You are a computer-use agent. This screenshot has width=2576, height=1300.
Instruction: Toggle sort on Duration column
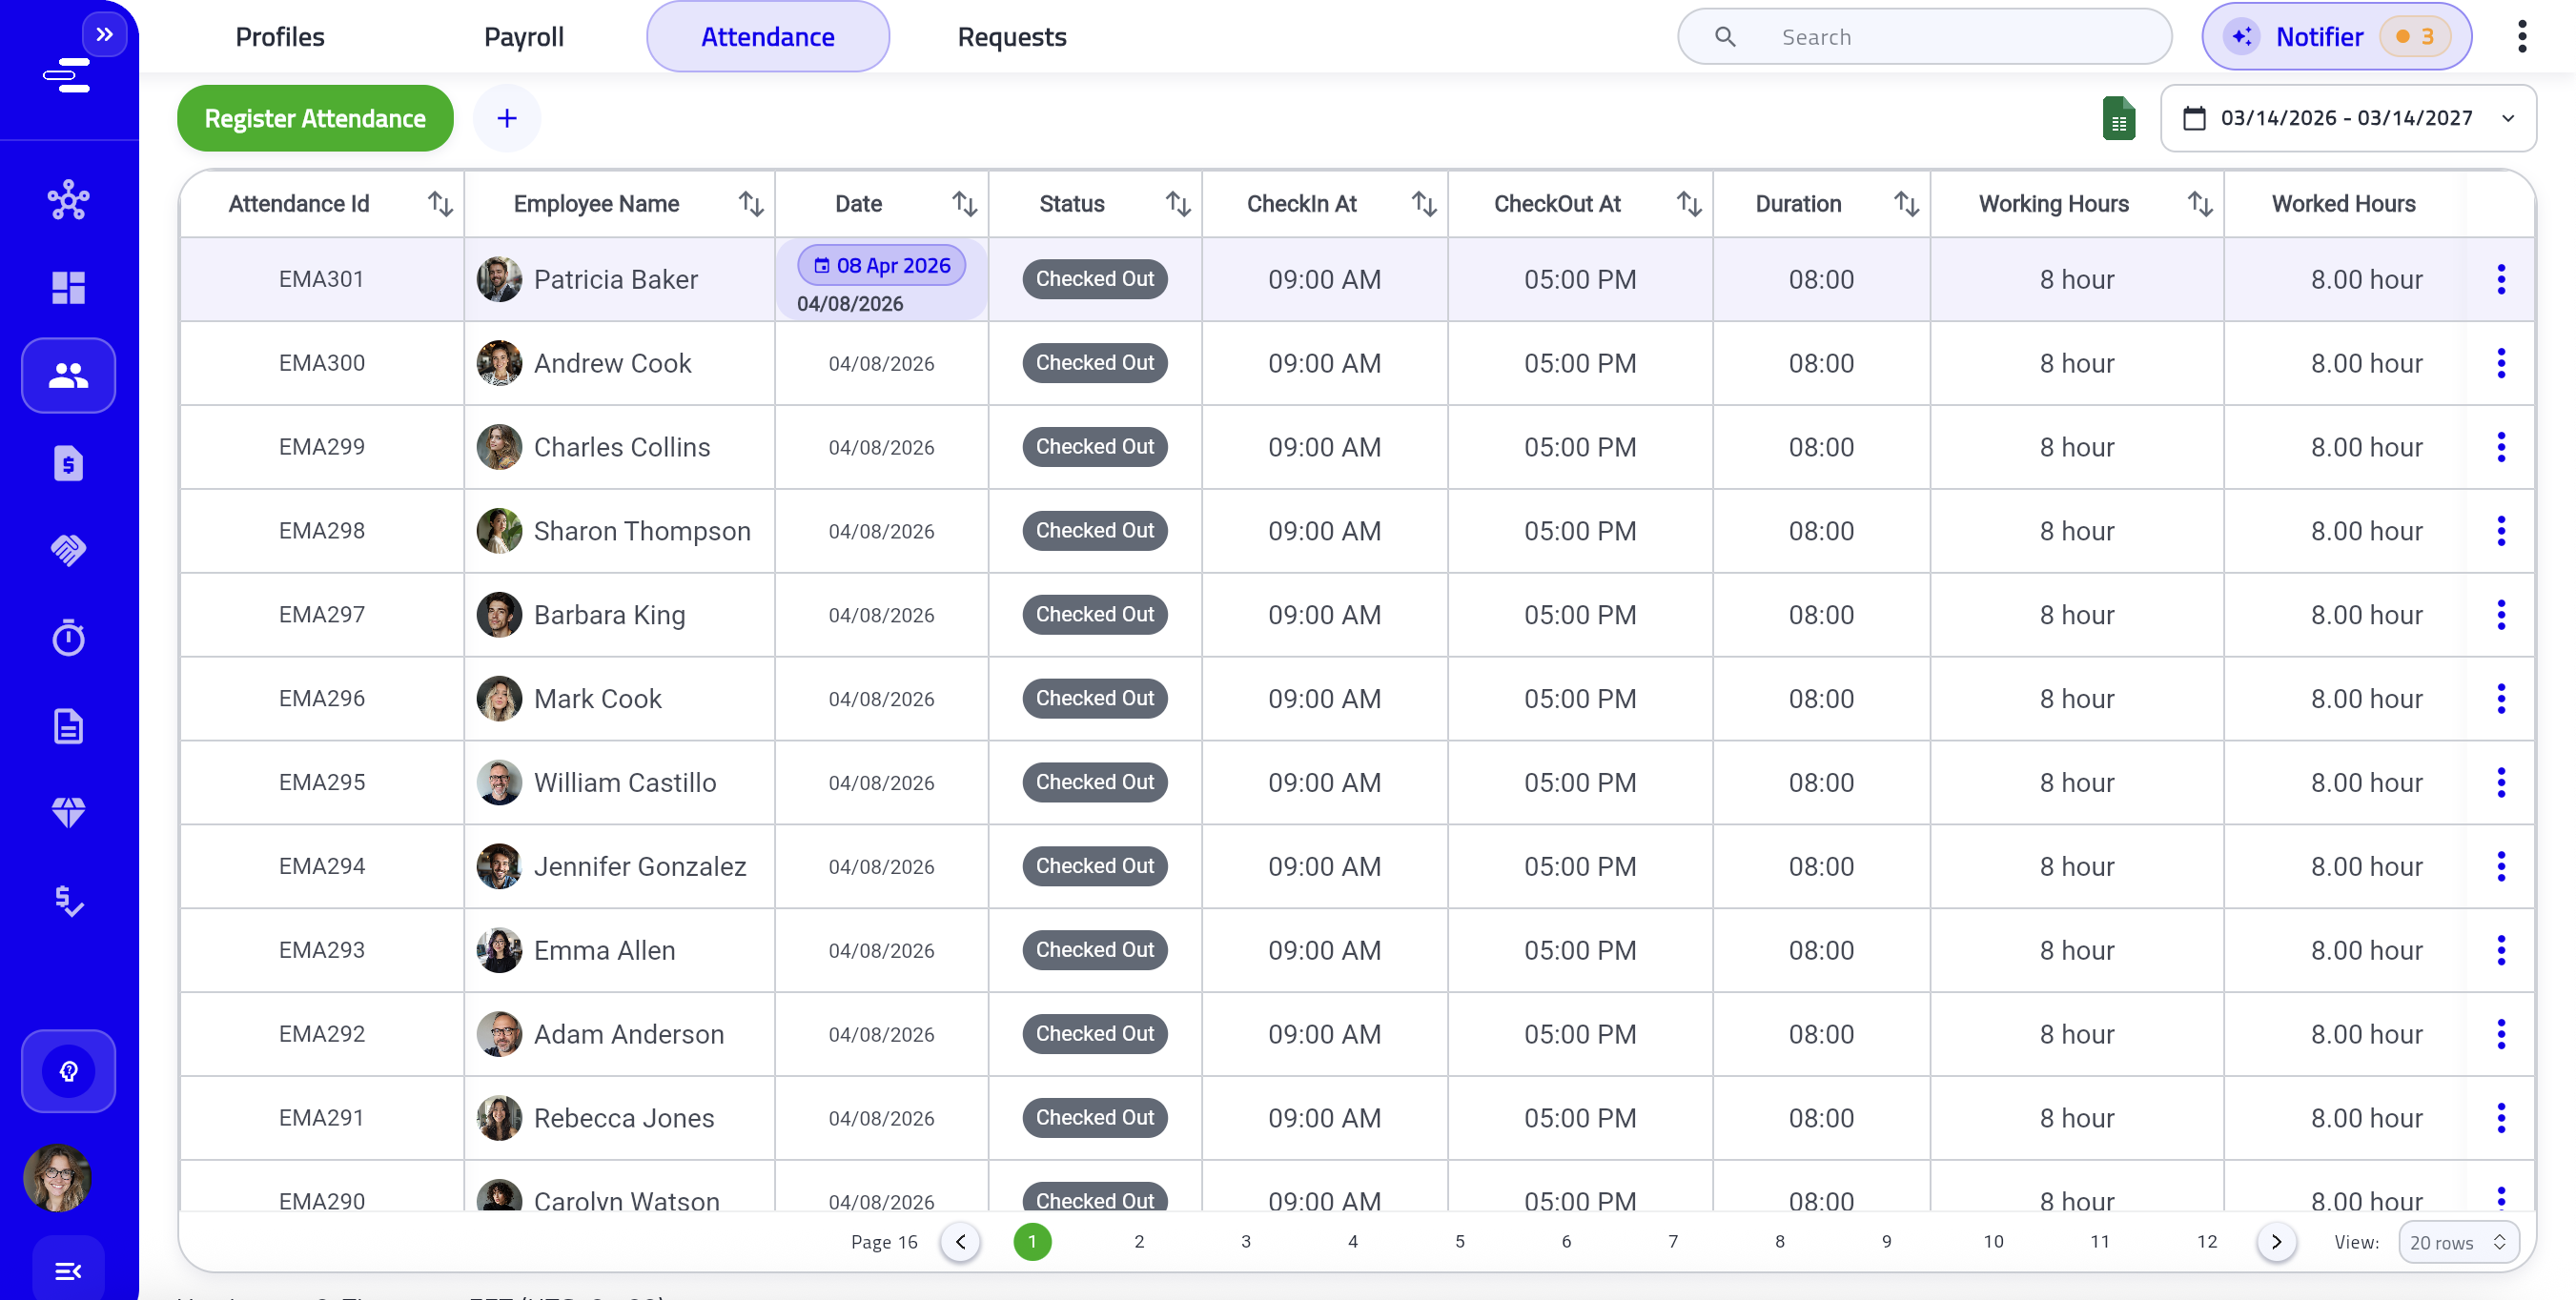coord(1906,204)
